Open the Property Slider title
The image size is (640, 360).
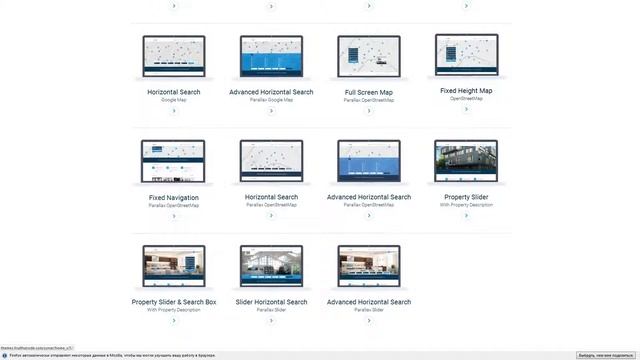(466, 197)
